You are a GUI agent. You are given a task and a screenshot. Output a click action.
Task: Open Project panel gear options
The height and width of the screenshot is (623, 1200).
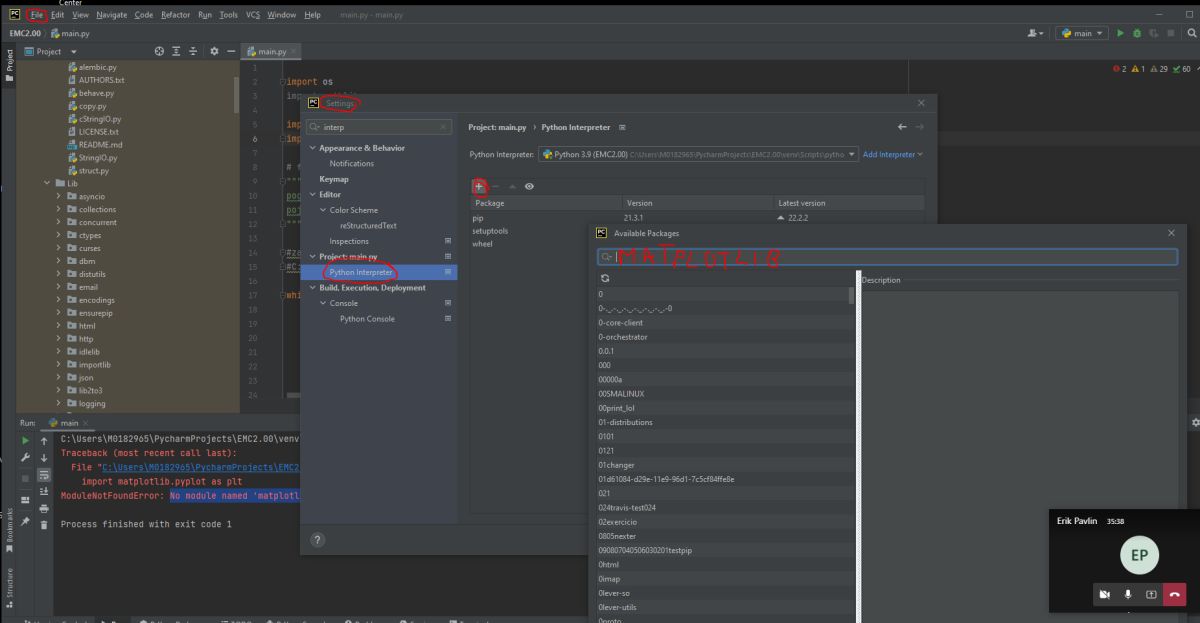pyautogui.click(x=213, y=51)
